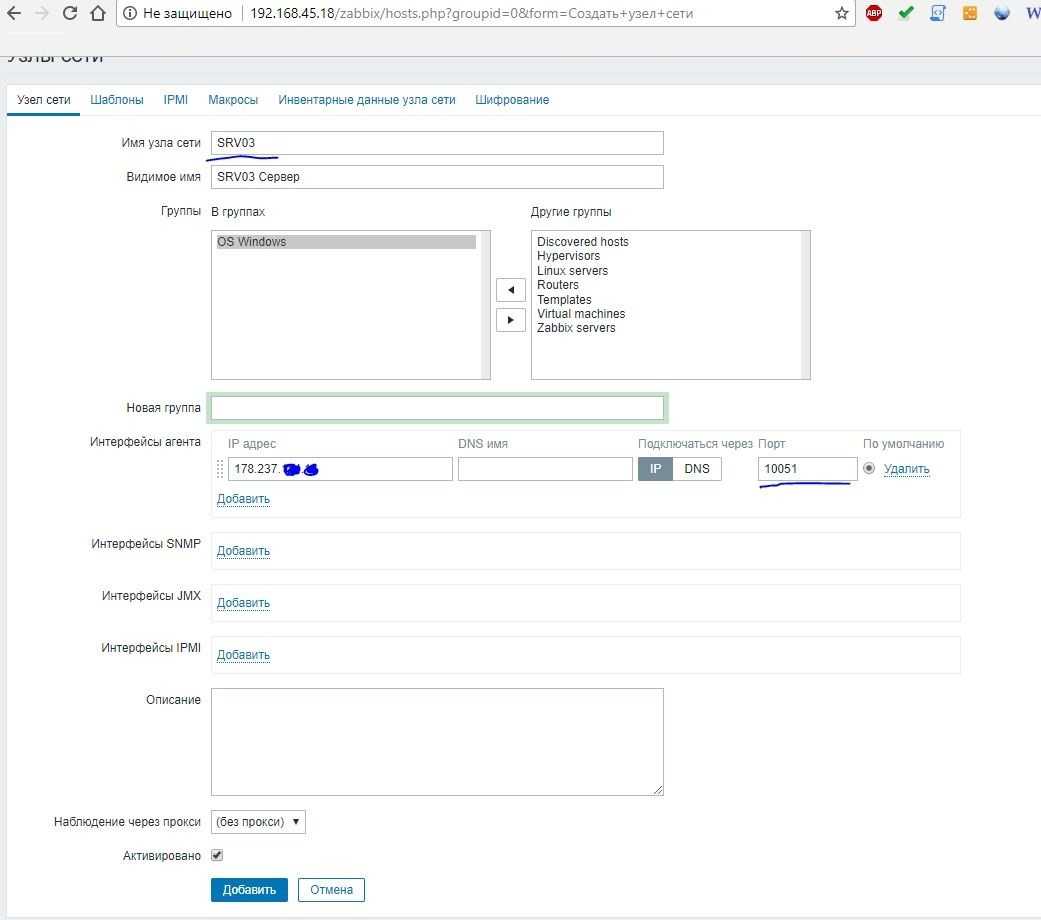Move group using the left arrow button
This screenshot has width=1041, height=920.
click(x=511, y=290)
